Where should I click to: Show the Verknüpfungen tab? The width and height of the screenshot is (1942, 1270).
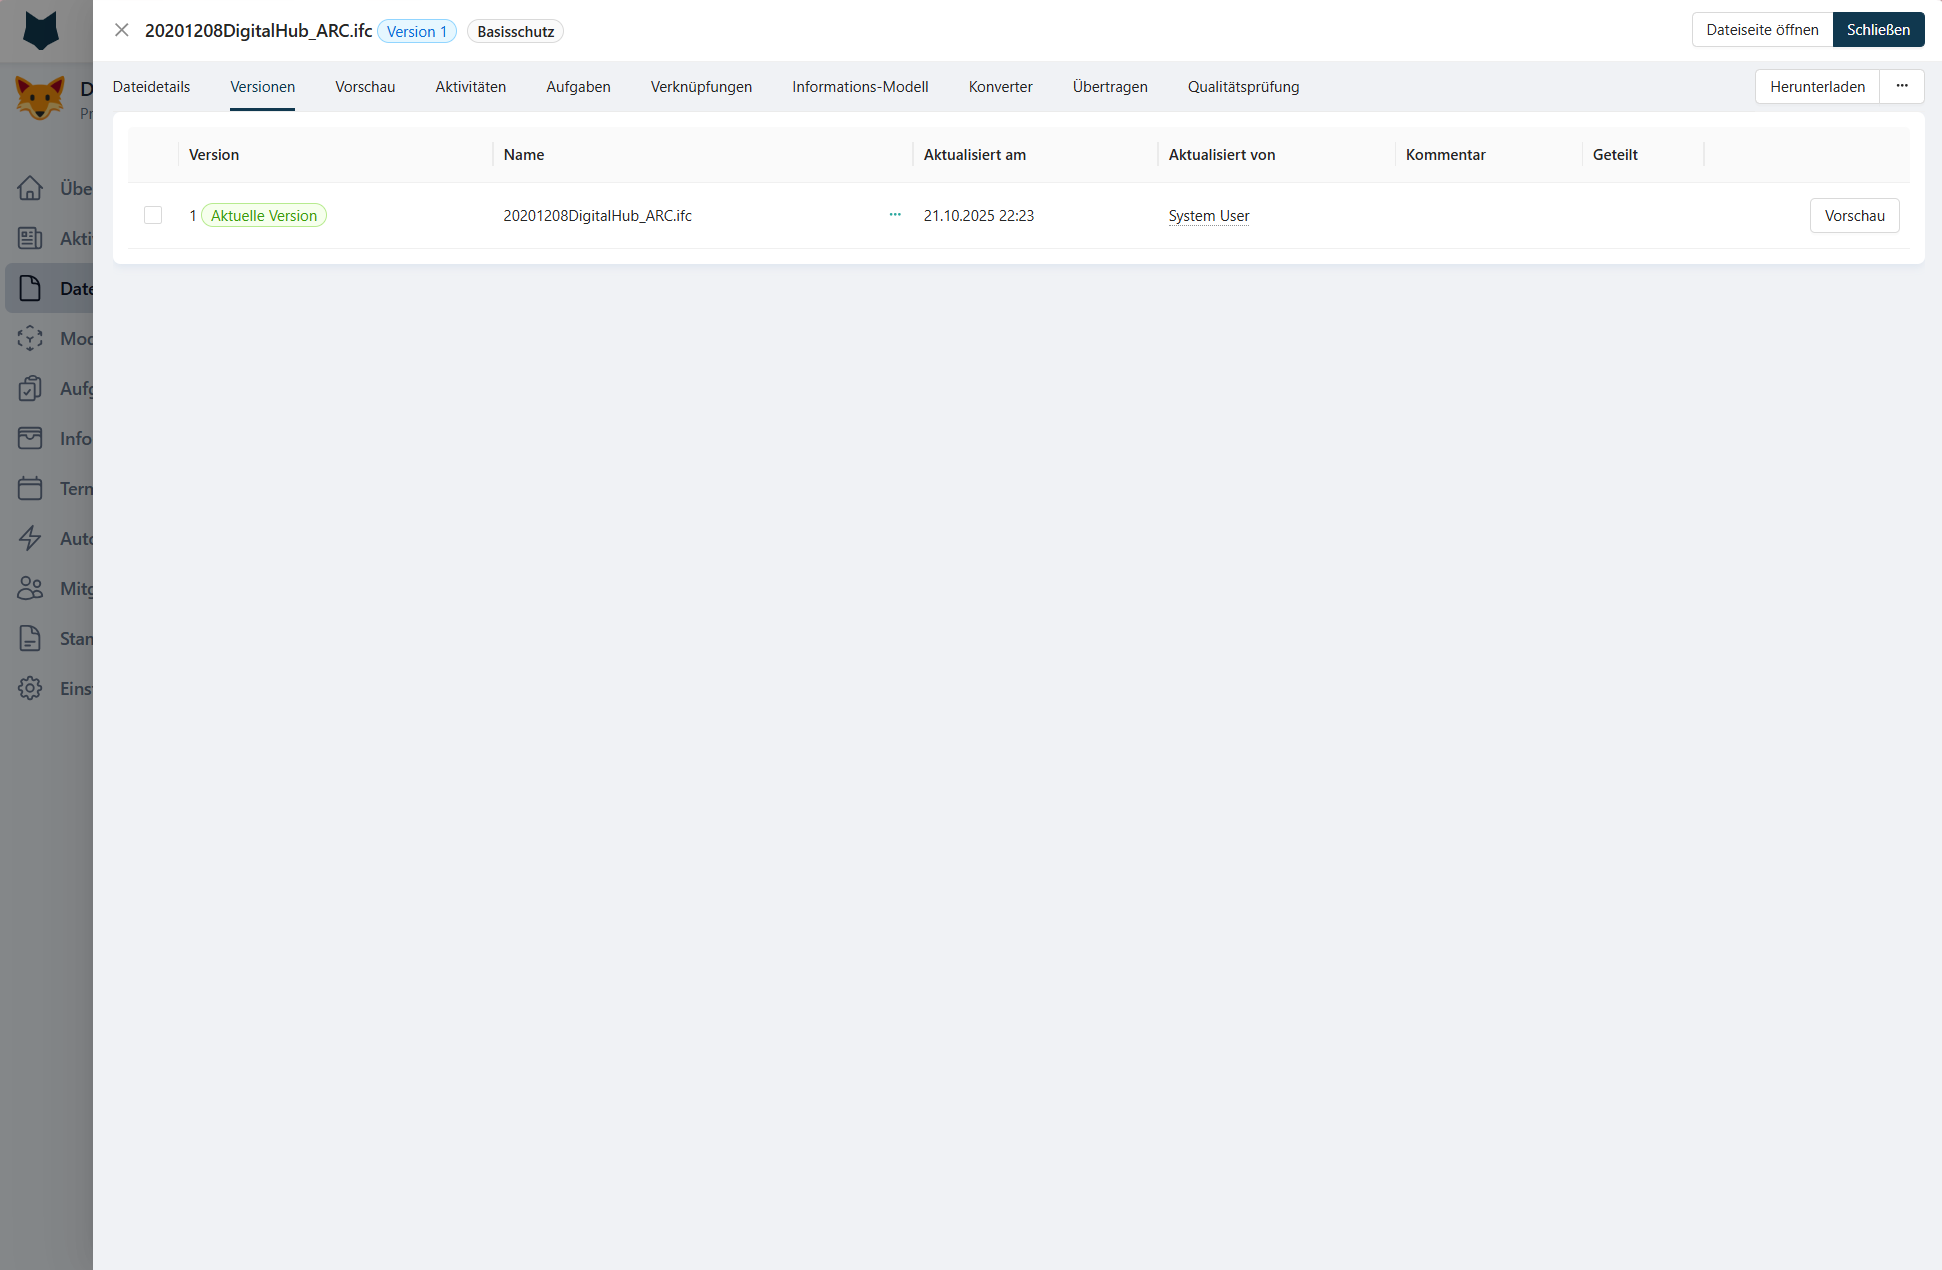click(x=701, y=87)
